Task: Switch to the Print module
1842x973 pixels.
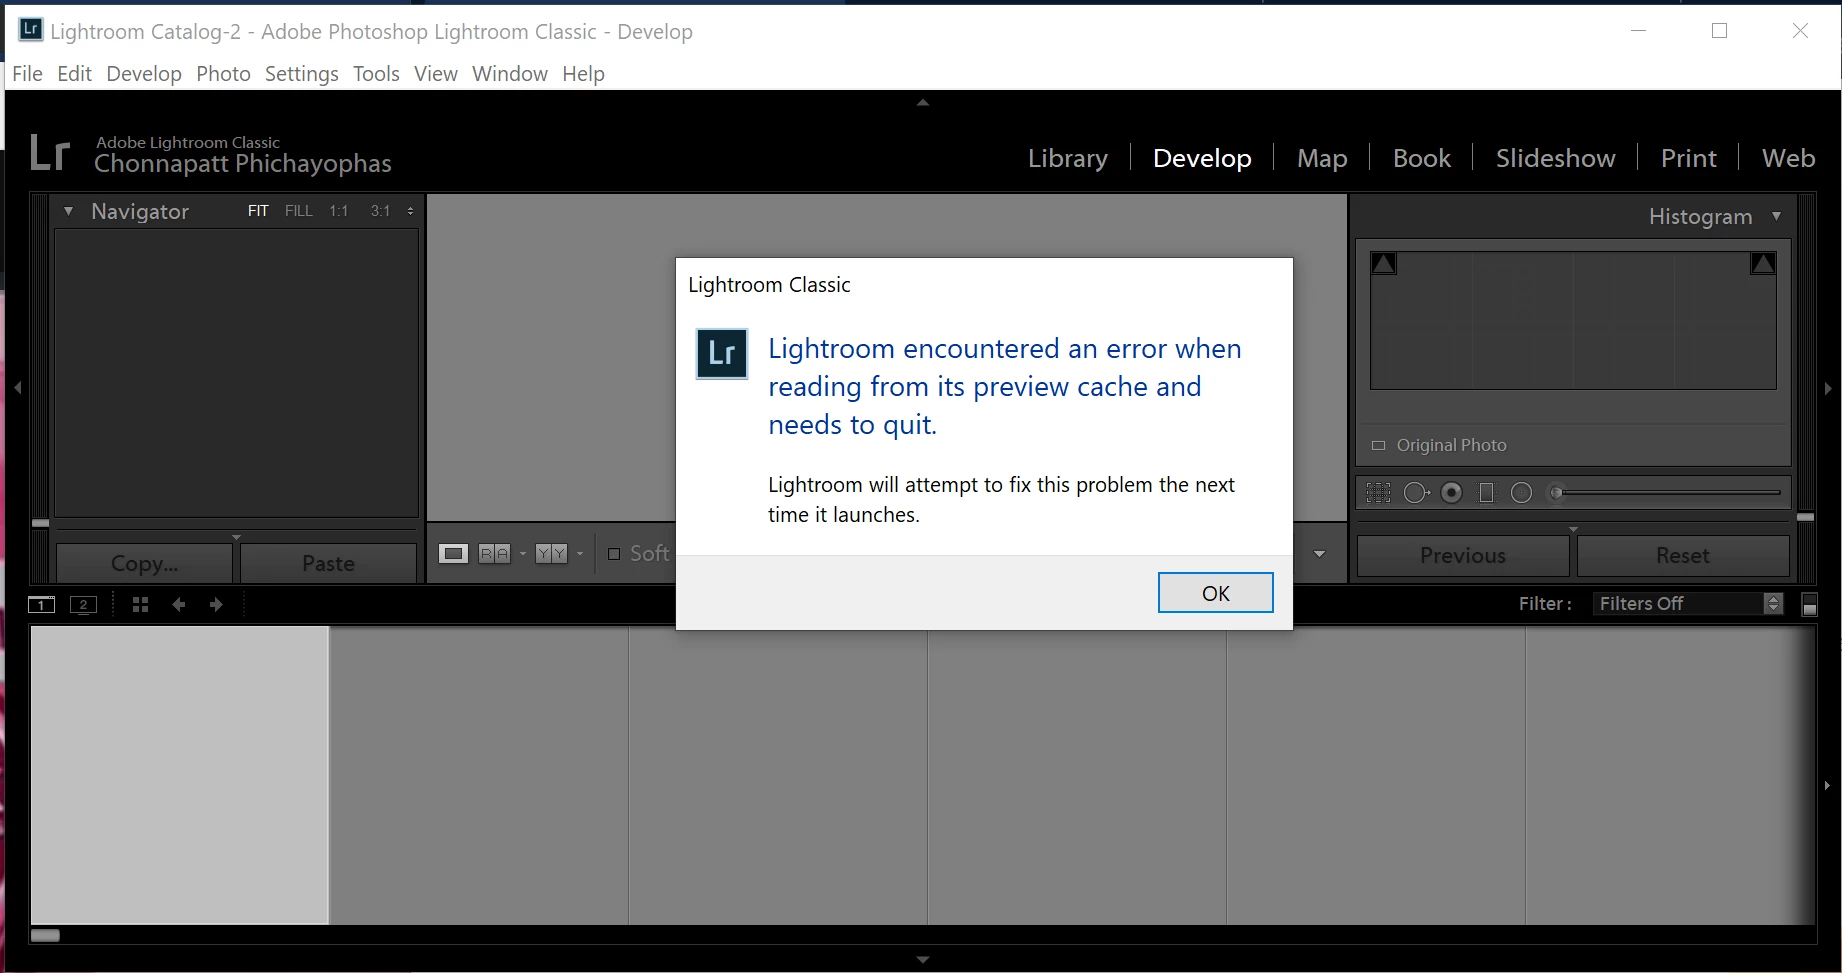Action: (x=1688, y=158)
